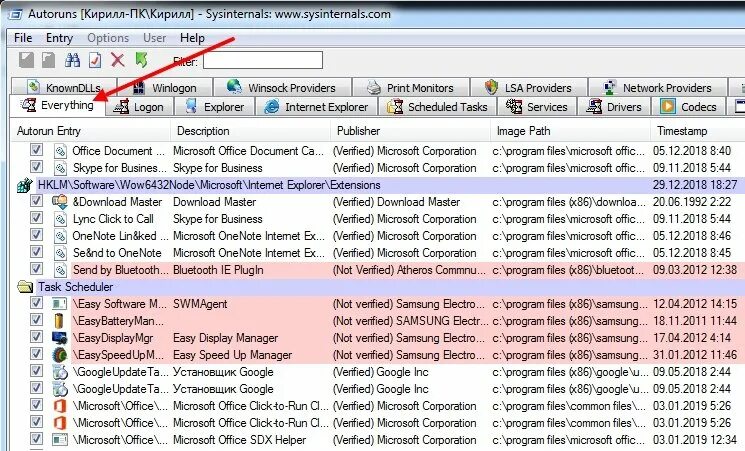745x451 pixels.
Task: Select the Internet Explorer tab
Action: click(316, 107)
